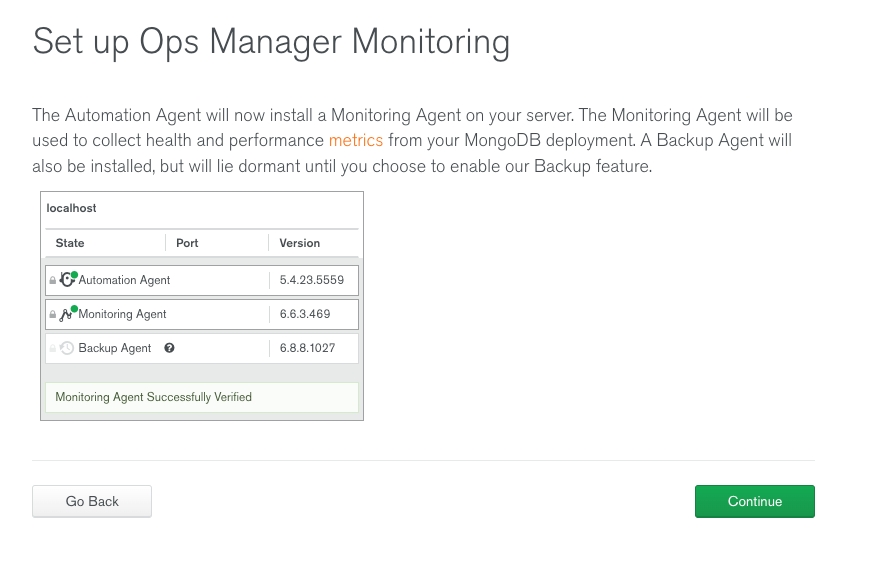870x572 pixels.
Task: Click the lock icon on Monitoring Agent row
Action: point(53,315)
